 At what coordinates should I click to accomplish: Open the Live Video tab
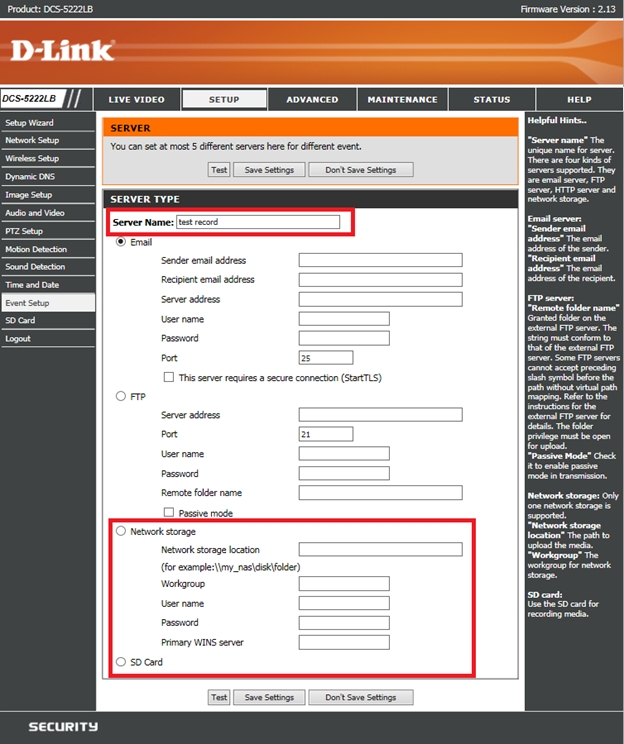point(136,100)
